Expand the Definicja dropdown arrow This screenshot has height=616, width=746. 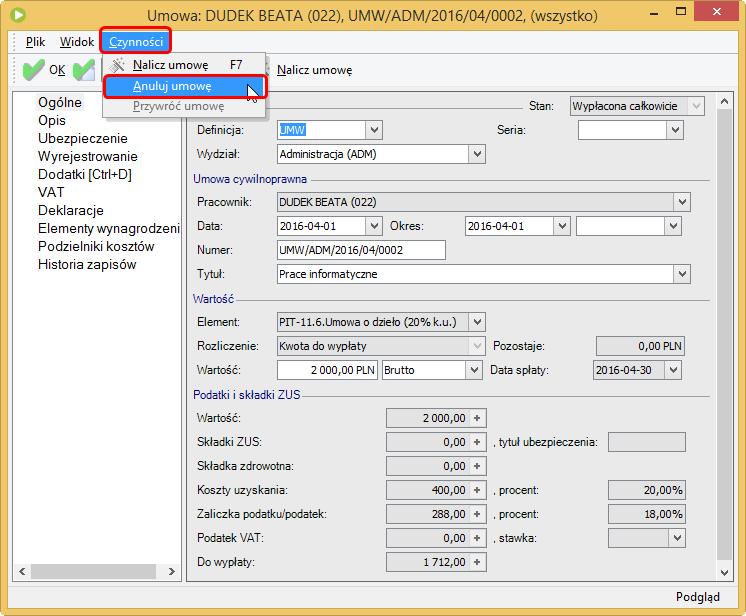coord(374,130)
